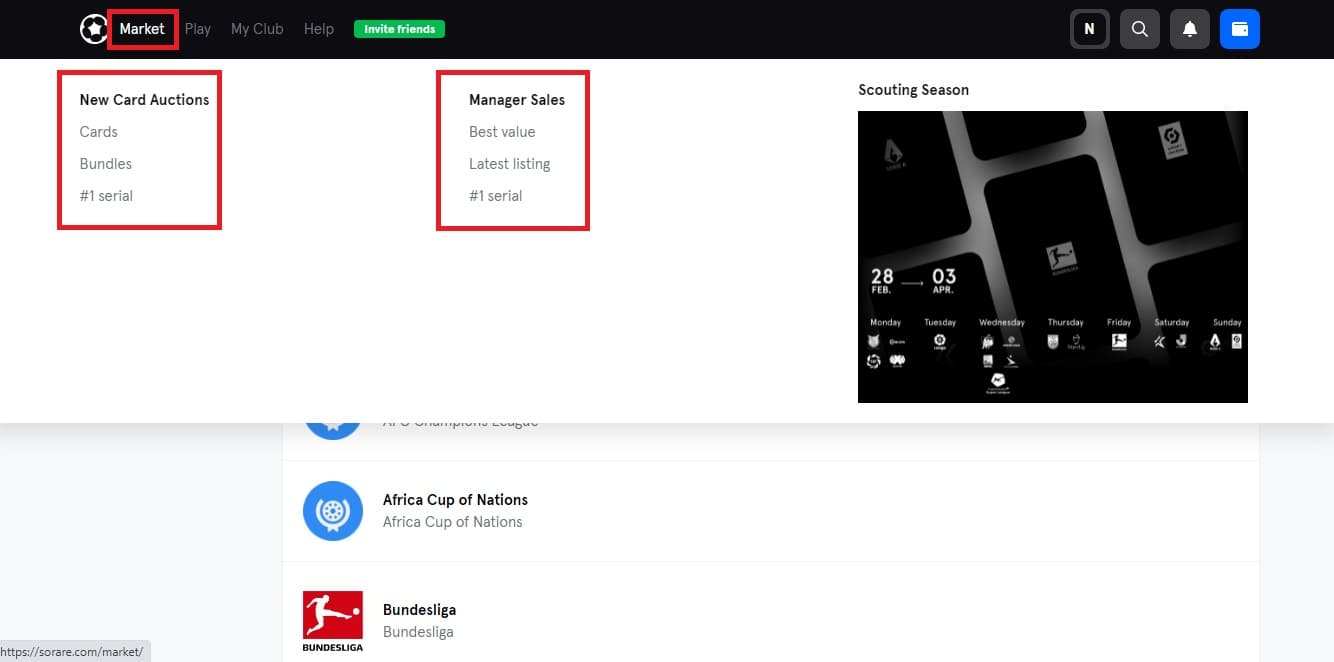
Task: Select Cards under New Card Auctions
Action: coord(99,132)
